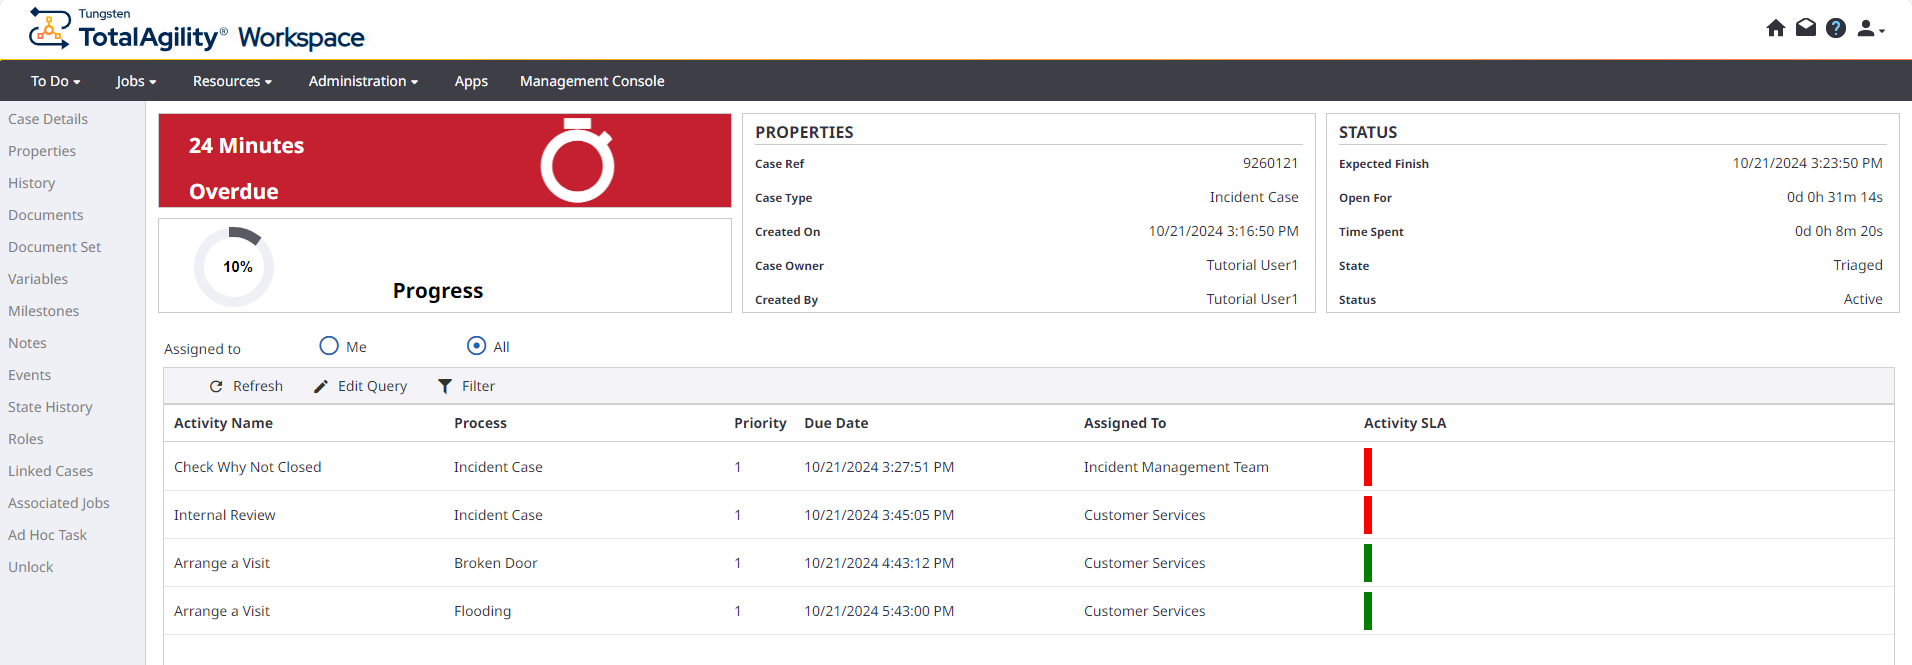1912x665 pixels.
Task: Open Milestones in the sidebar
Action: 44,311
